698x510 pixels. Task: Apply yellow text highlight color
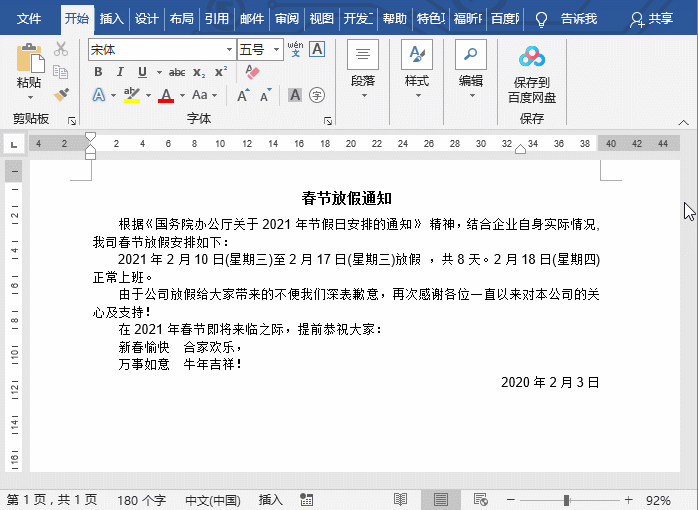[132, 95]
